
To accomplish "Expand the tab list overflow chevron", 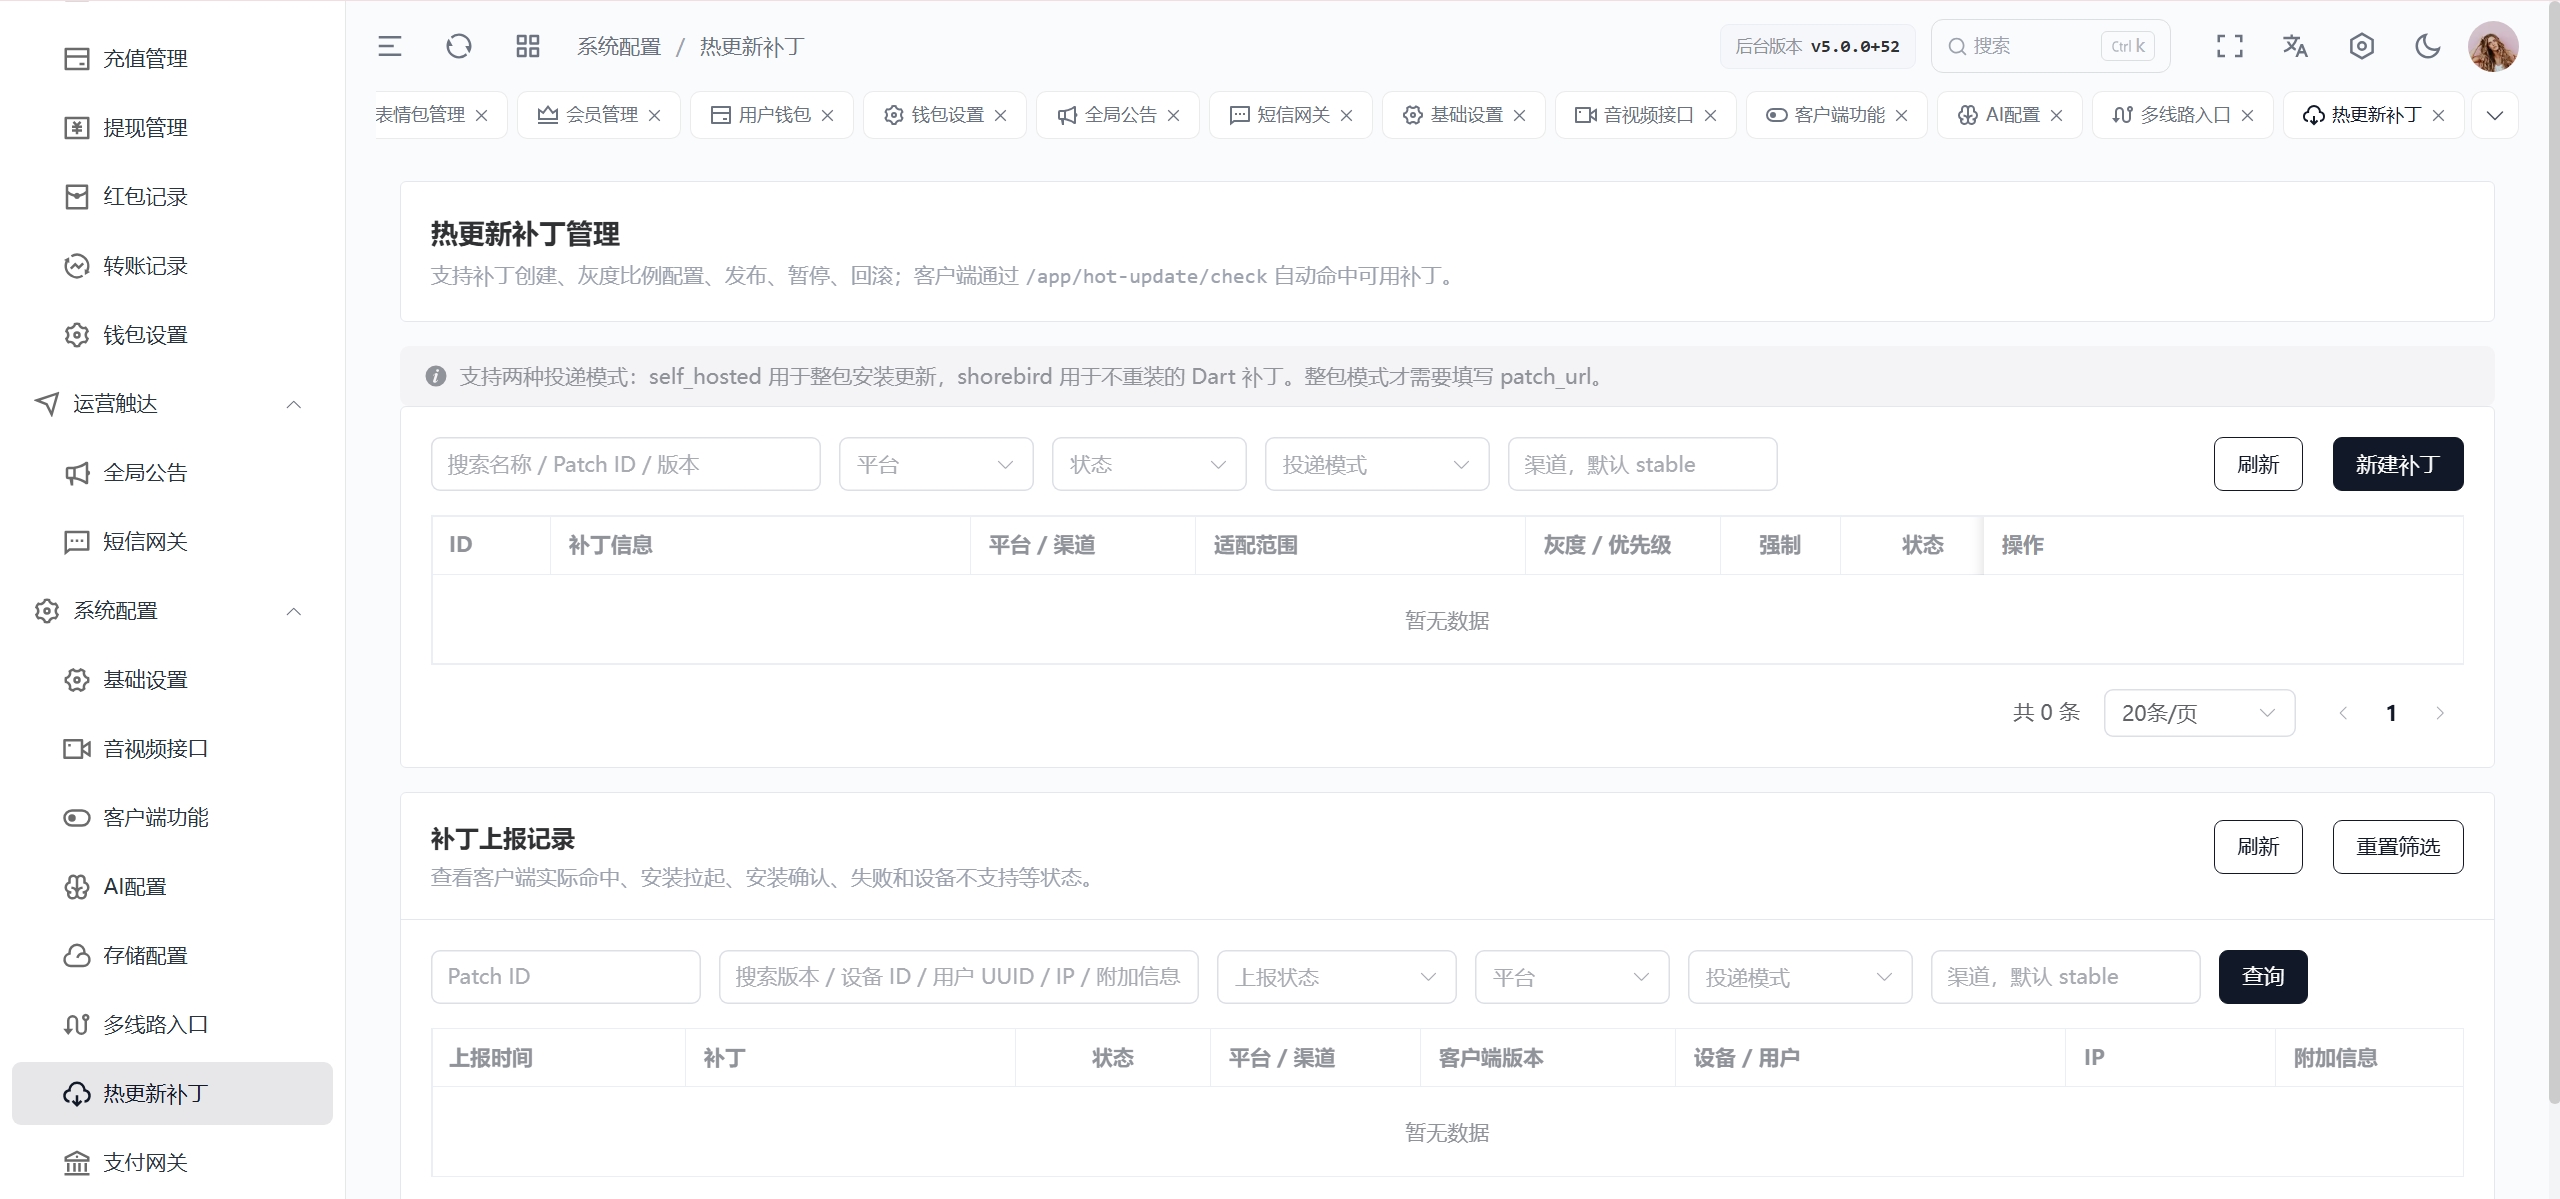I will coord(2495,115).
